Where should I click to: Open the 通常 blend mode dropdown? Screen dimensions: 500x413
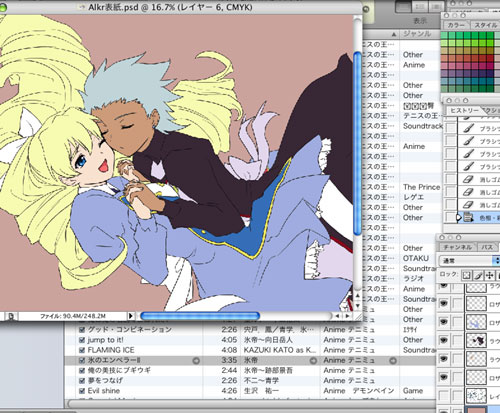coord(469,260)
